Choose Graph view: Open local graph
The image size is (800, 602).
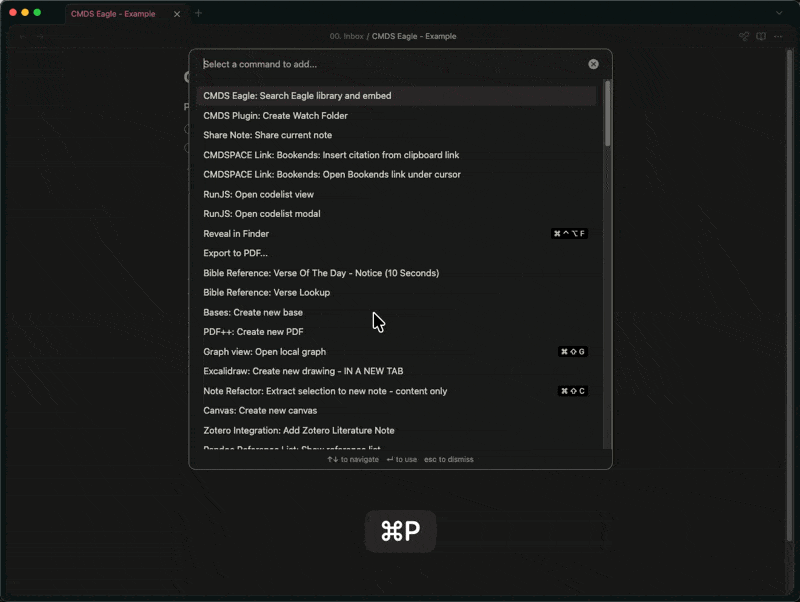(x=396, y=352)
